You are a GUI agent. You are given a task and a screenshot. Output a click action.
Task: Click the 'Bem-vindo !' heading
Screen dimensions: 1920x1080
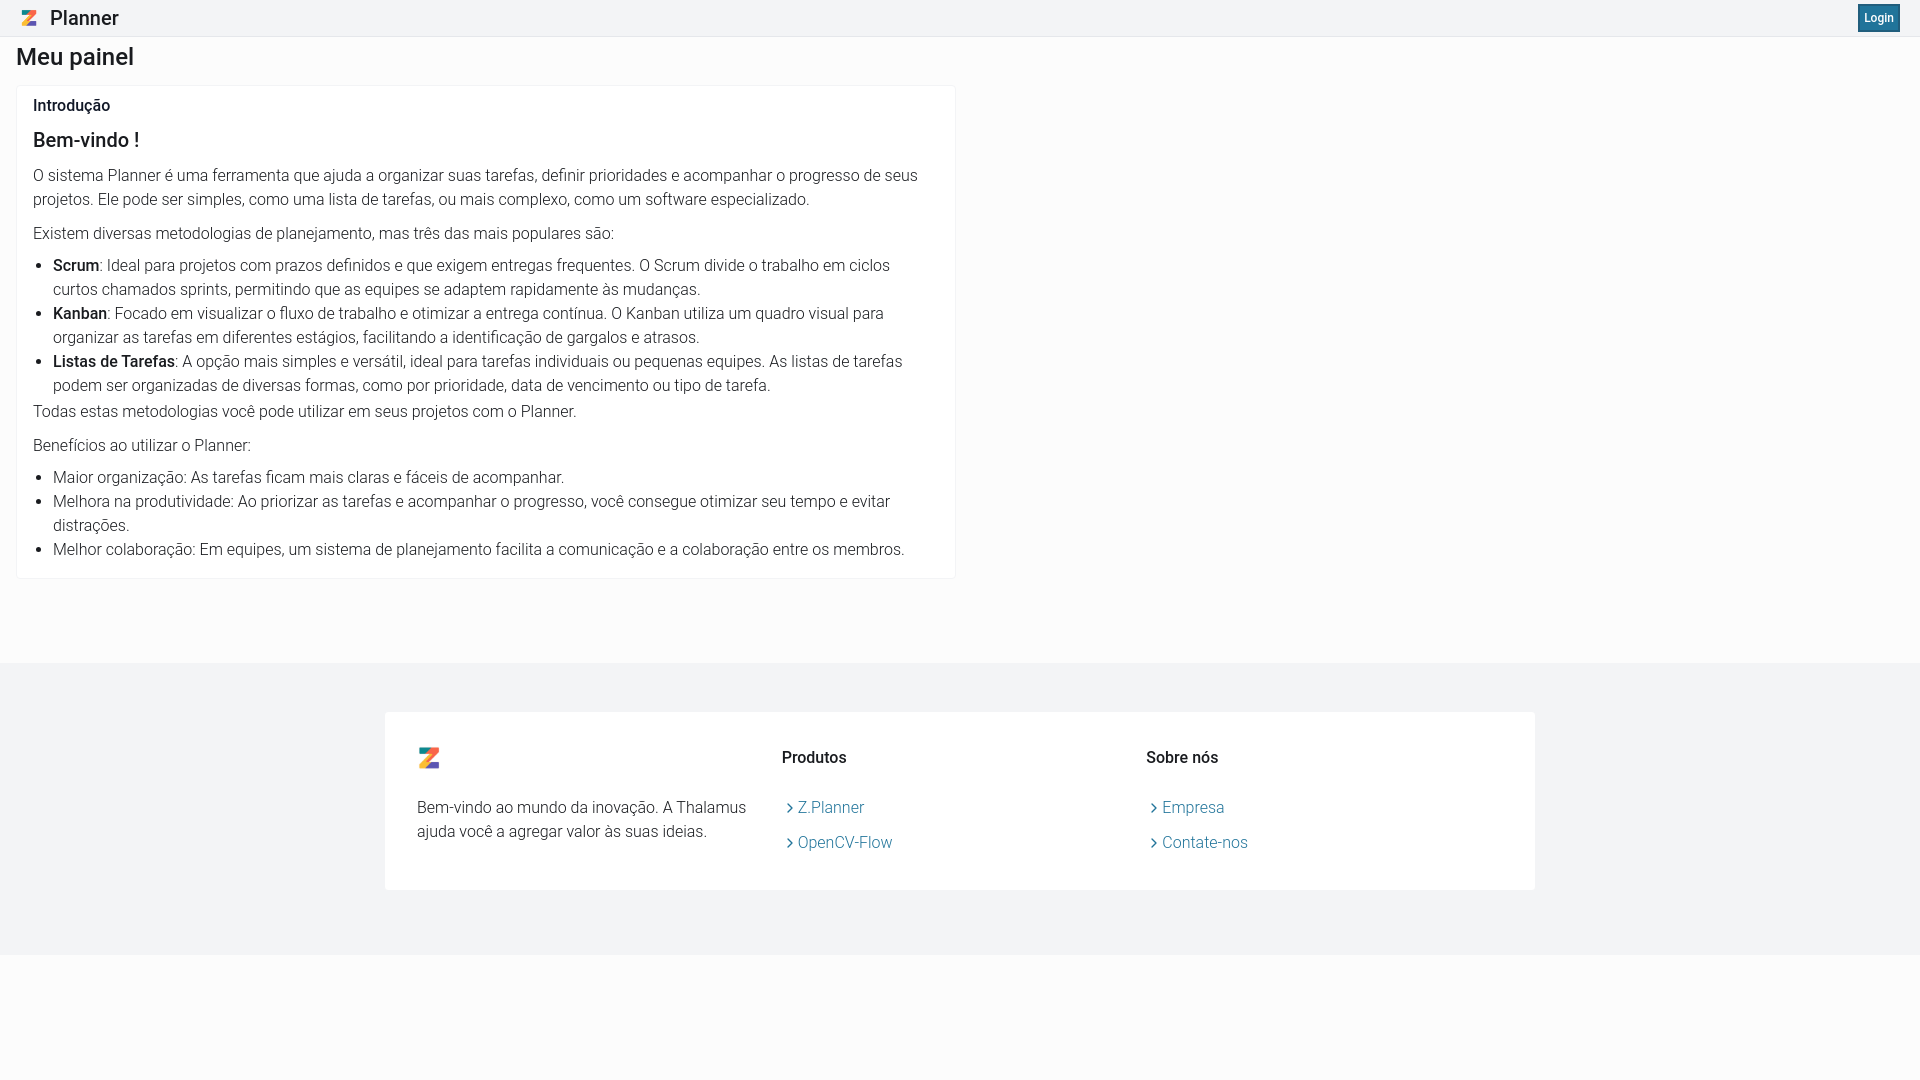[86, 140]
